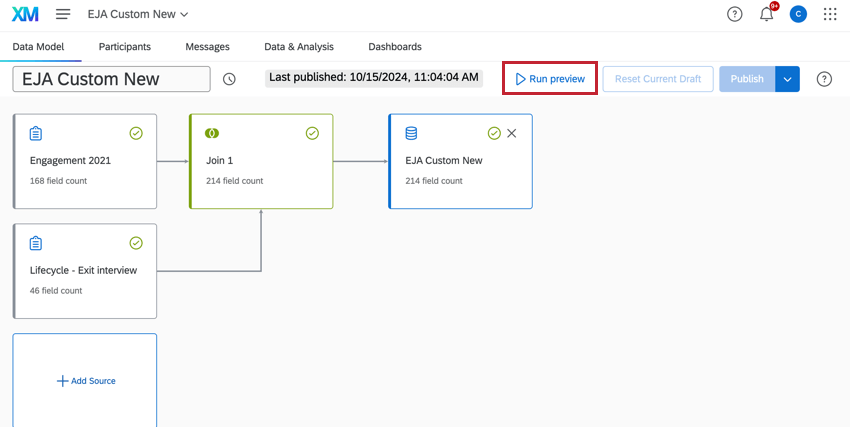Edit the EJA Custom New name field
This screenshot has width=850, height=427.
pos(111,79)
